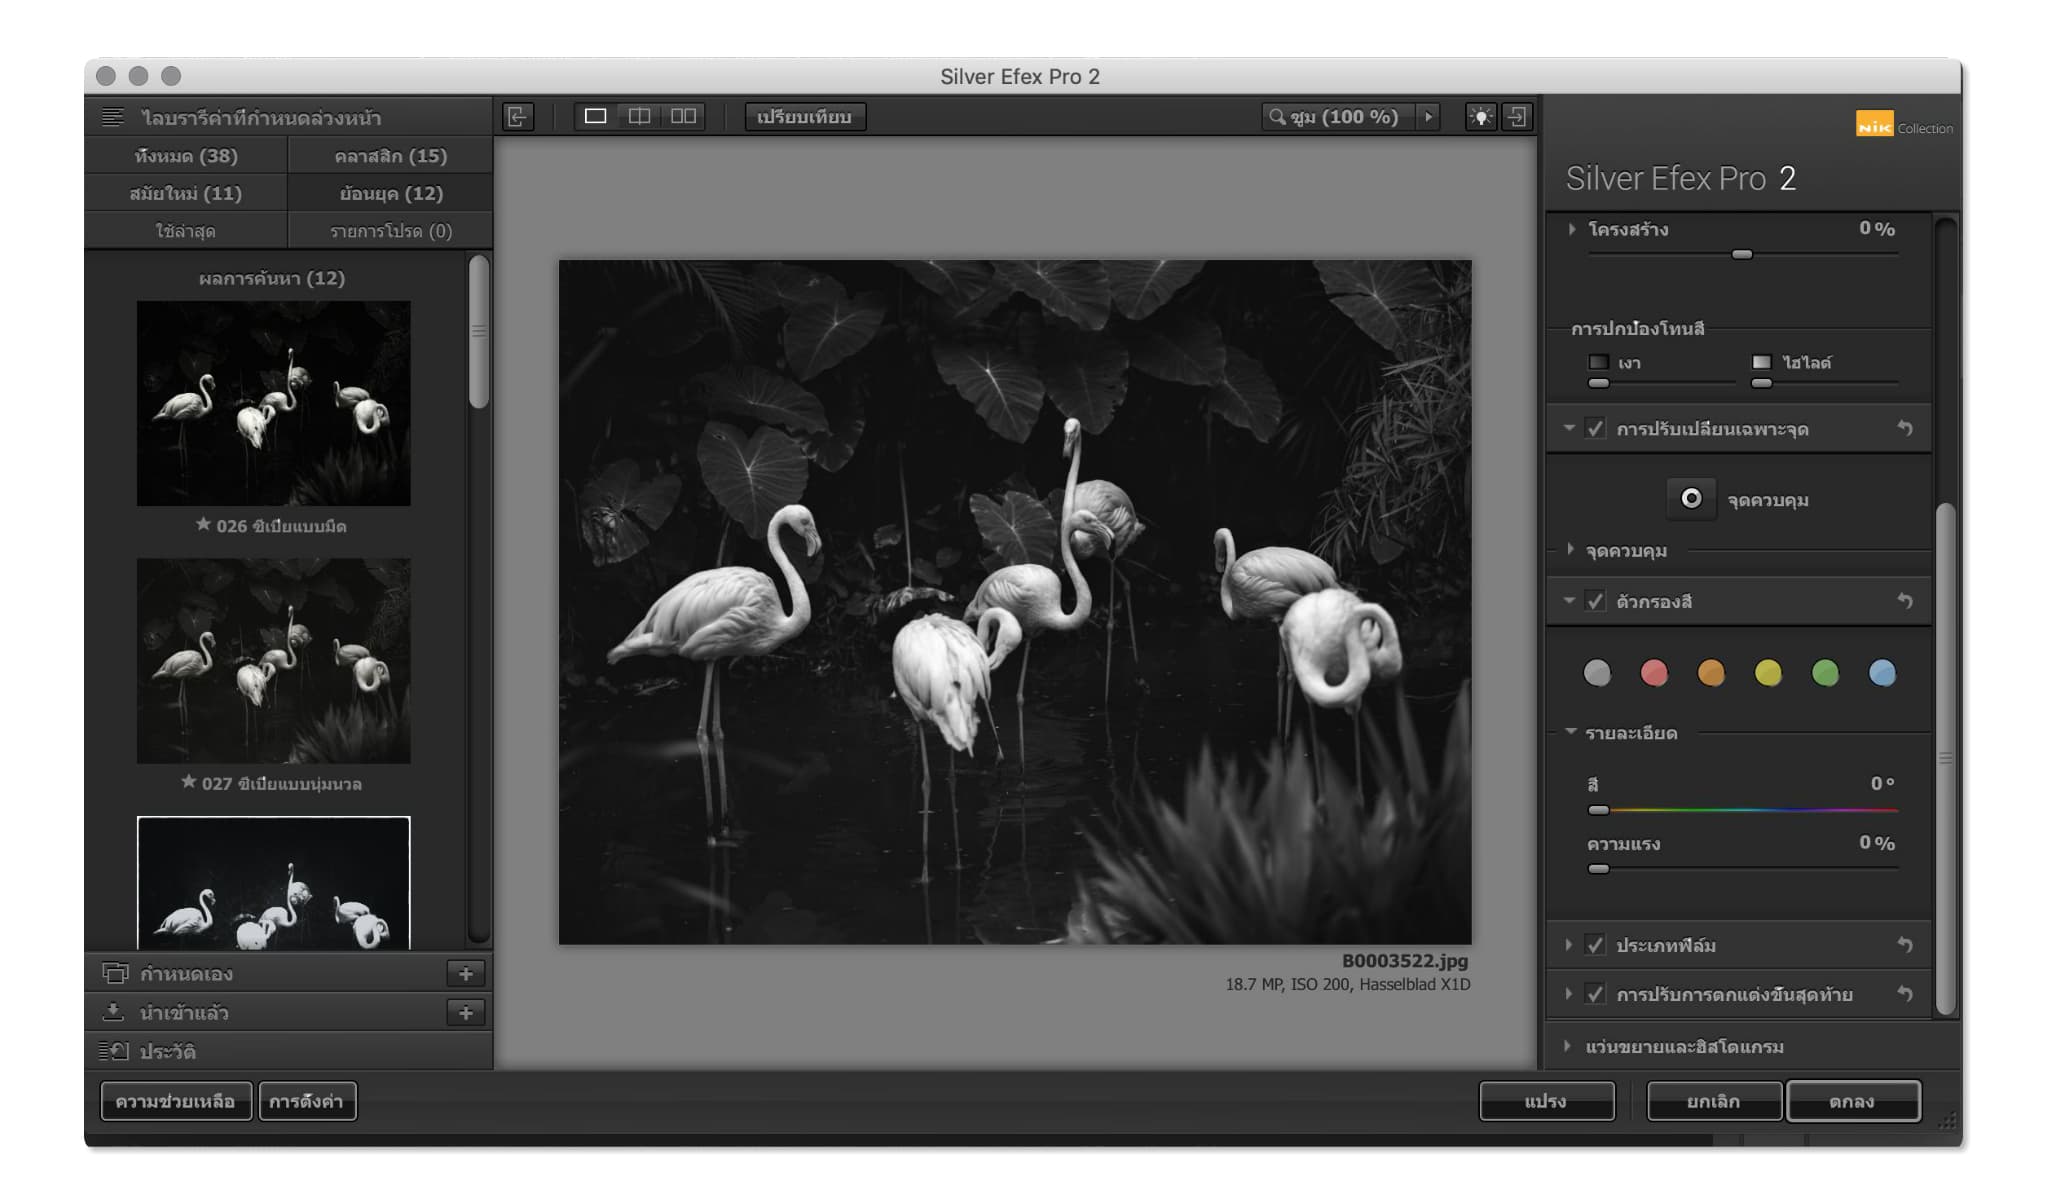The height and width of the screenshot is (1200, 2048).
Task: Select the red color filter
Action: [x=1654, y=673]
